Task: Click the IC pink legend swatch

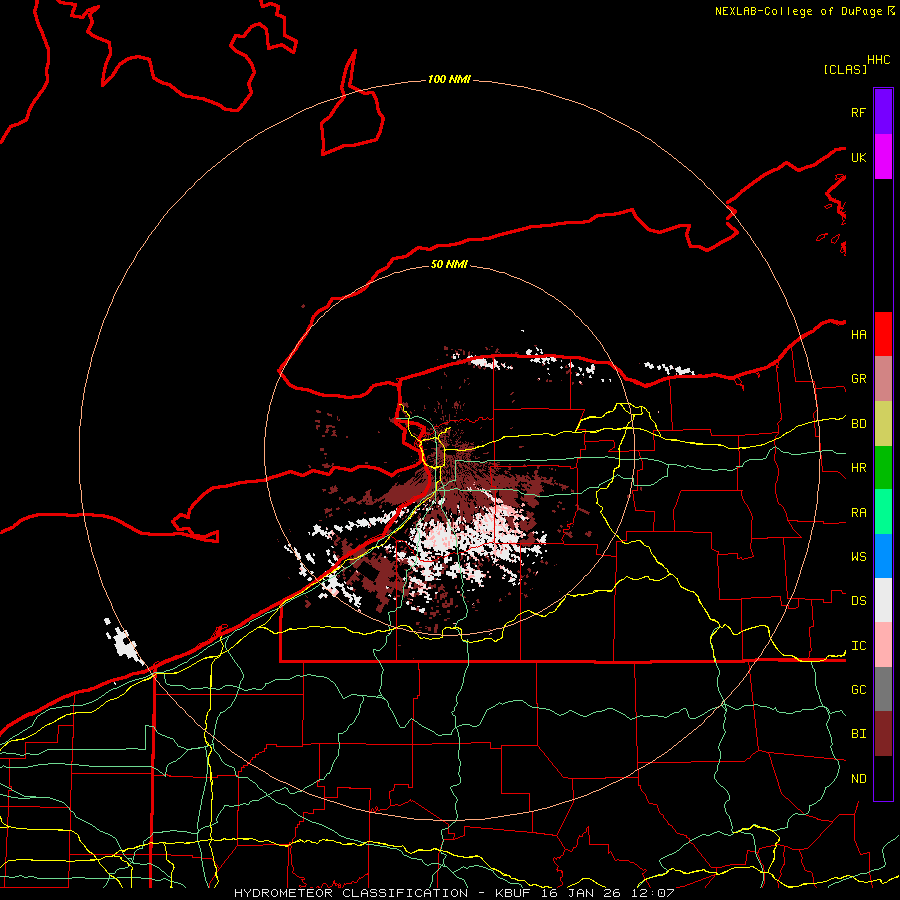Action: [x=883, y=645]
